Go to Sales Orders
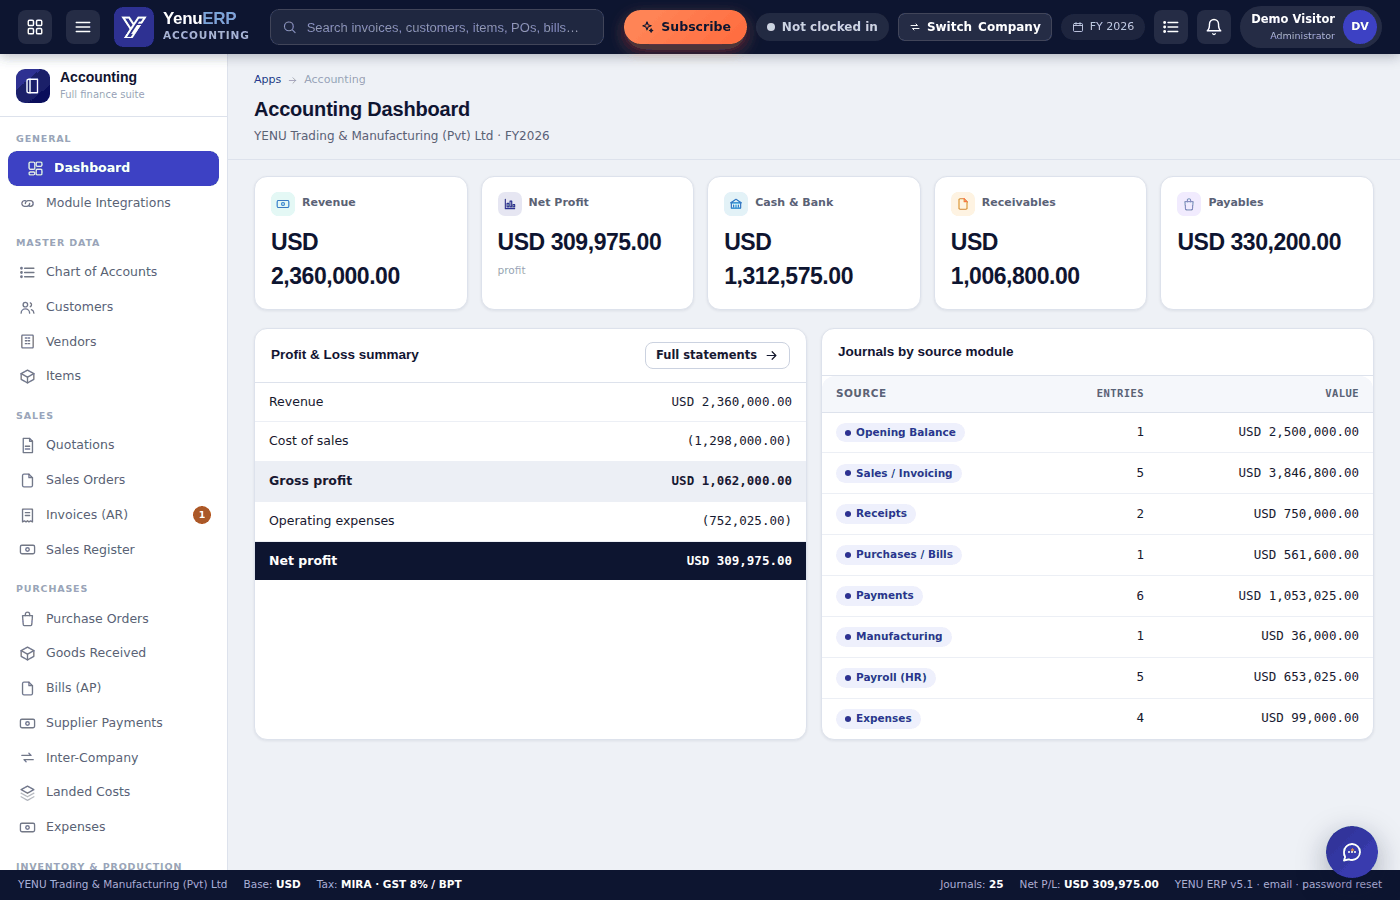The image size is (1400, 900). point(113,480)
